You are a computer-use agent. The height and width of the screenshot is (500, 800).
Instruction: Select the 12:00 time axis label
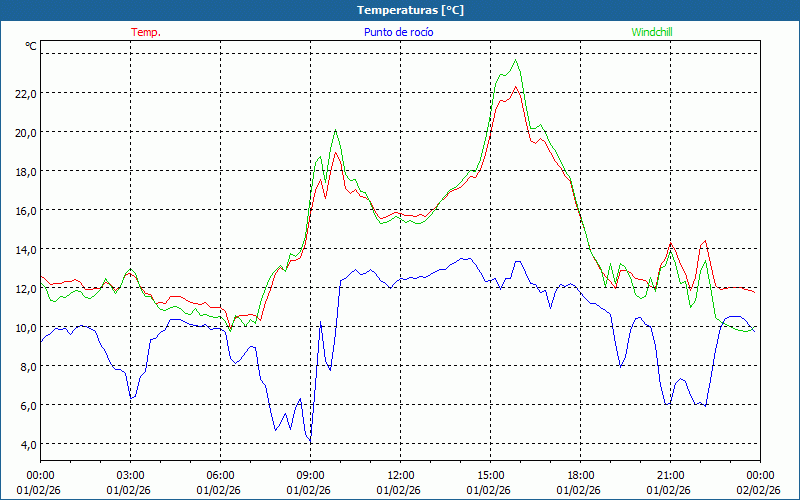tap(400, 475)
